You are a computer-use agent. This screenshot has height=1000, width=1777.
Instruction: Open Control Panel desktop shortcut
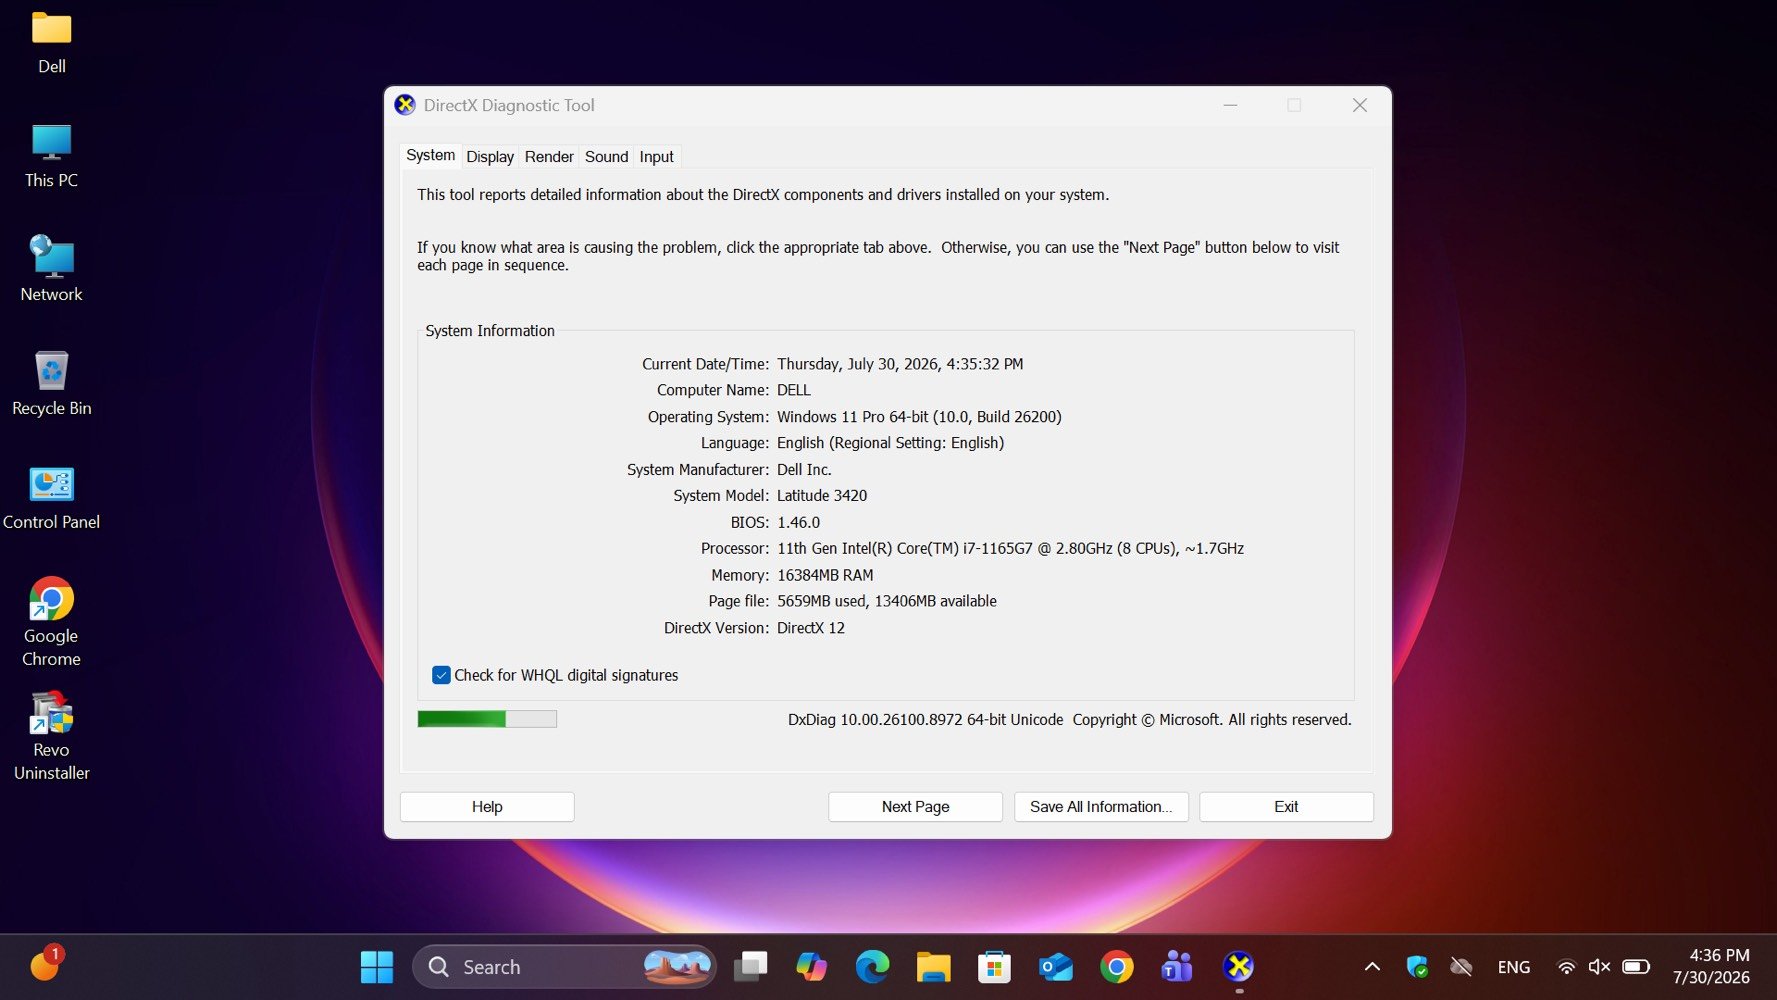51,498
